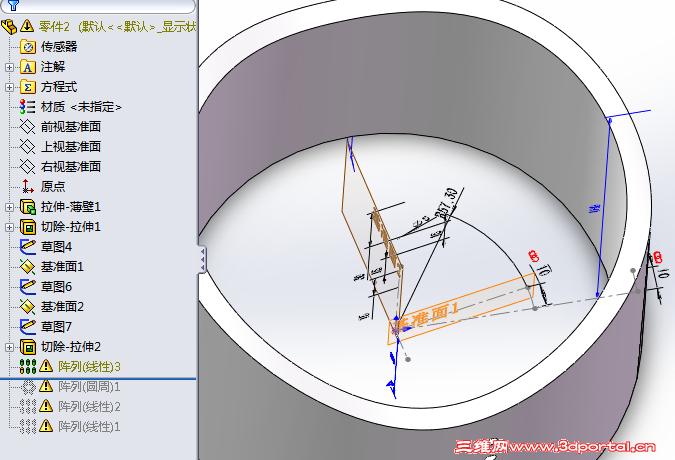Click the suppressed 阵列(圆周)1 pattern icon
The image size is (675, 460).
tap(28, 387)
